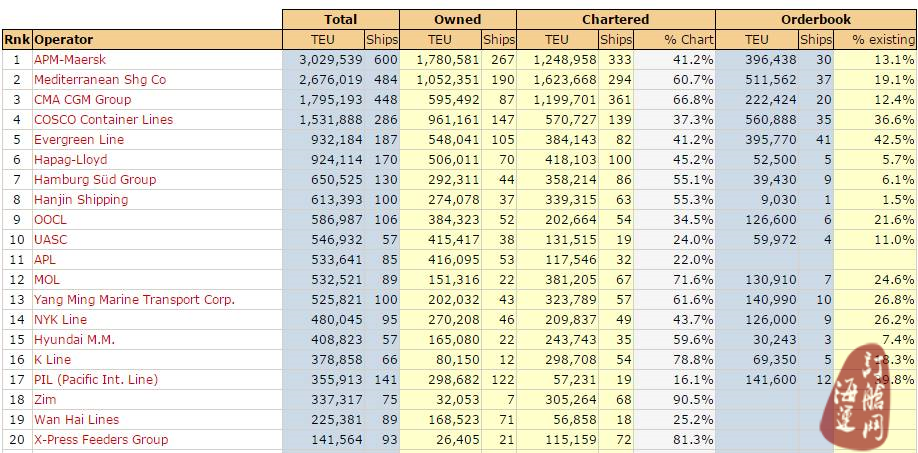Open the K Line operator link
The image size is (918, 453).
(x=52, y=359)
